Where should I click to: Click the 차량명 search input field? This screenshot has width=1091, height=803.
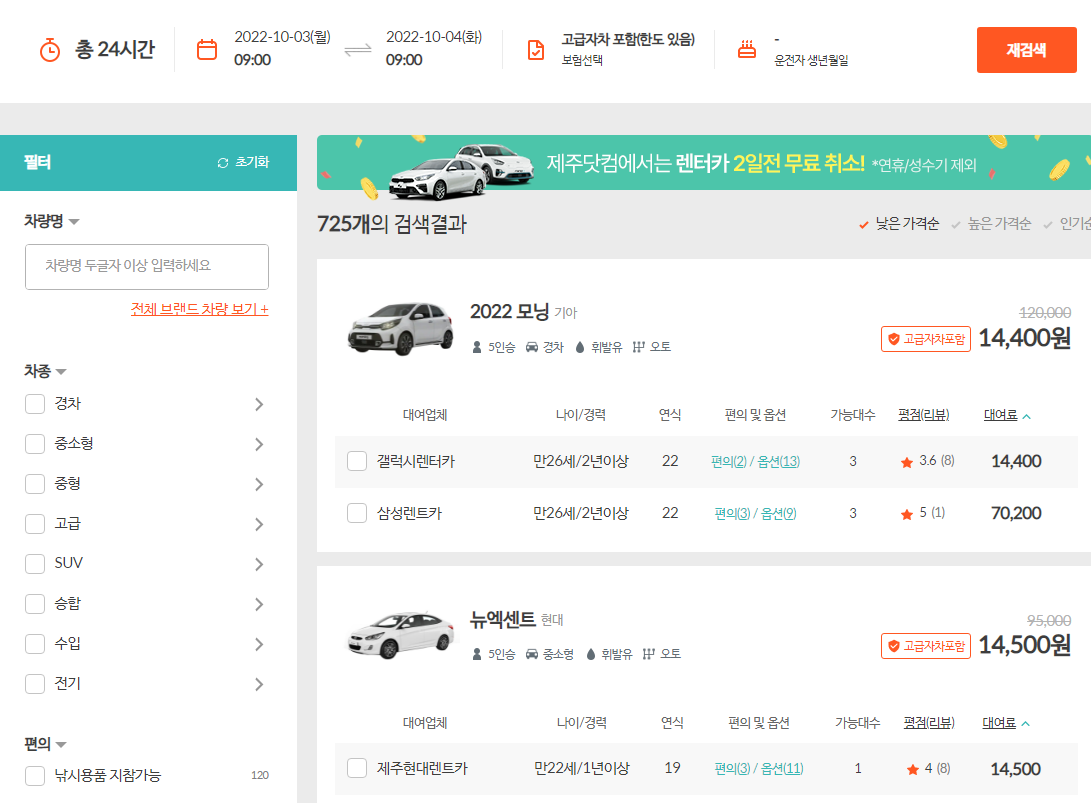147,267
